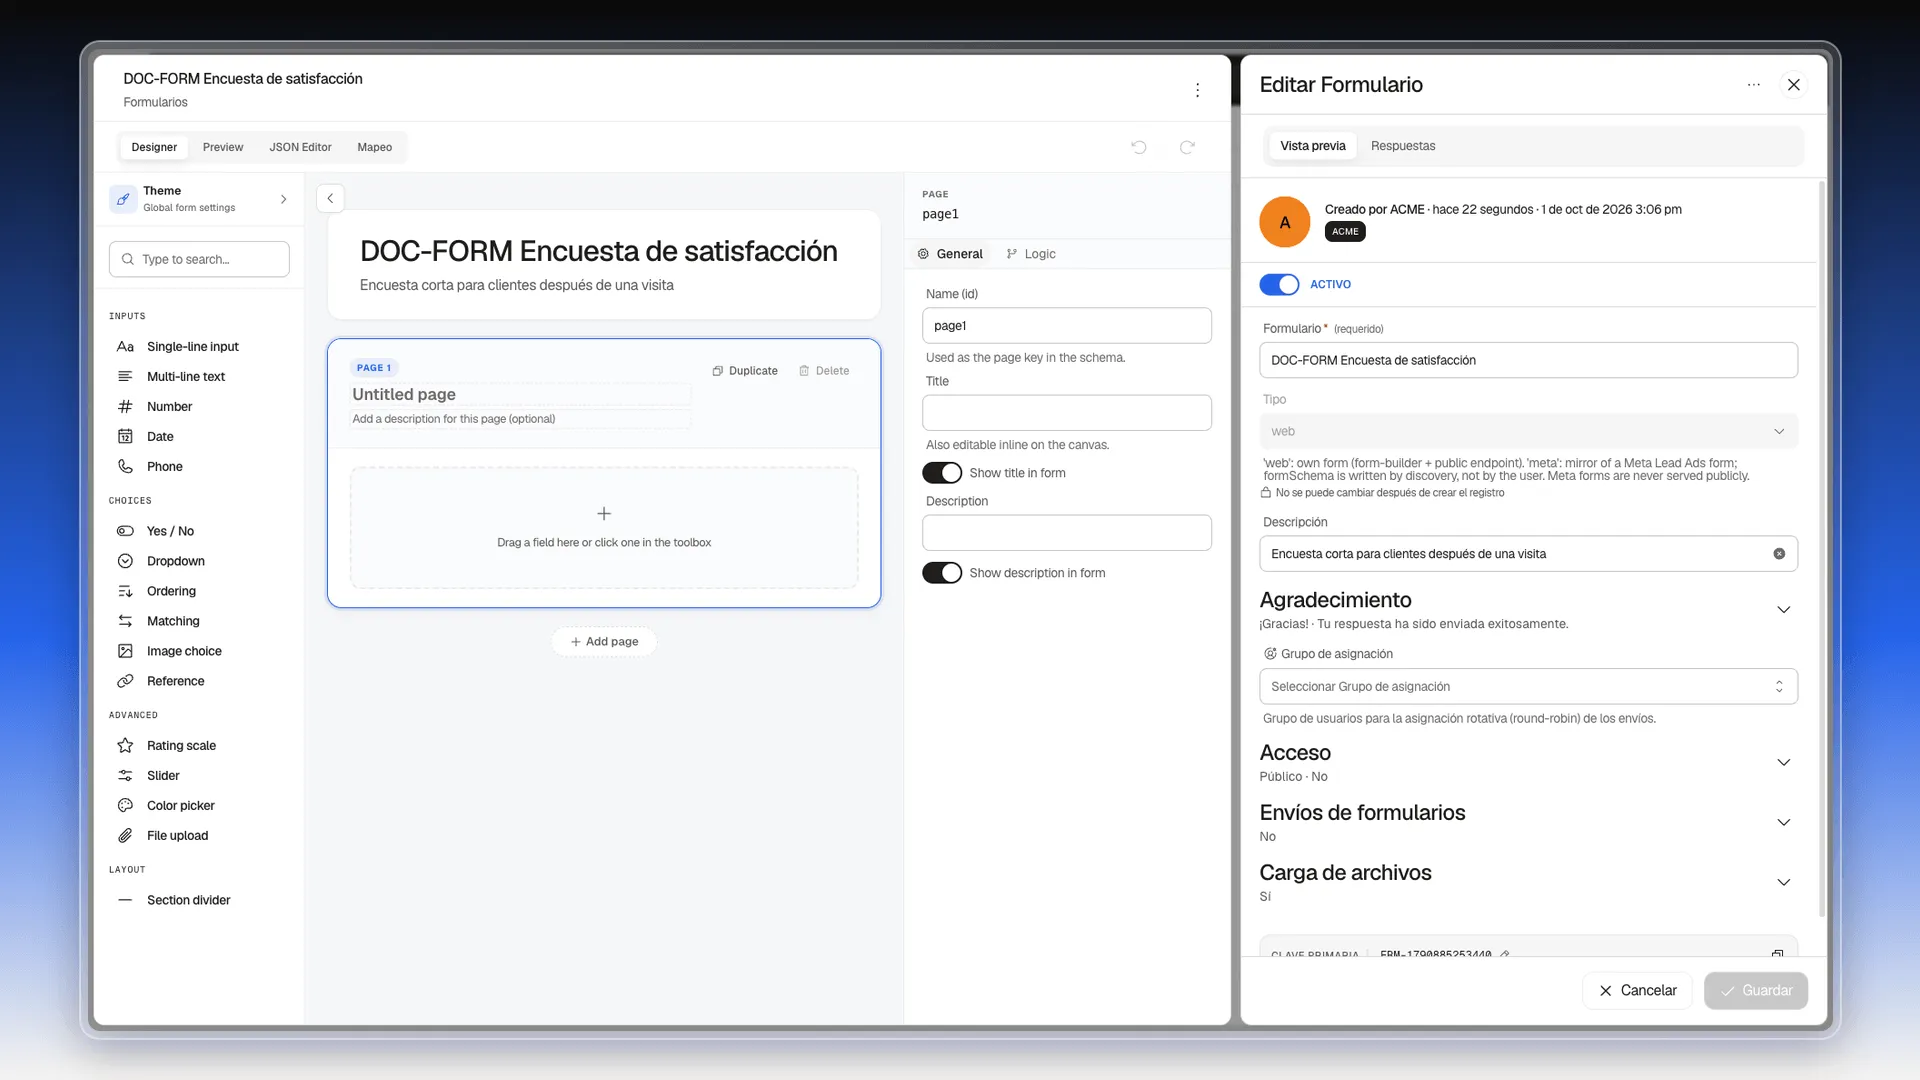Expand the Carga de archivos section
The image size is (1920, 1080).
tap(1783, 883)
